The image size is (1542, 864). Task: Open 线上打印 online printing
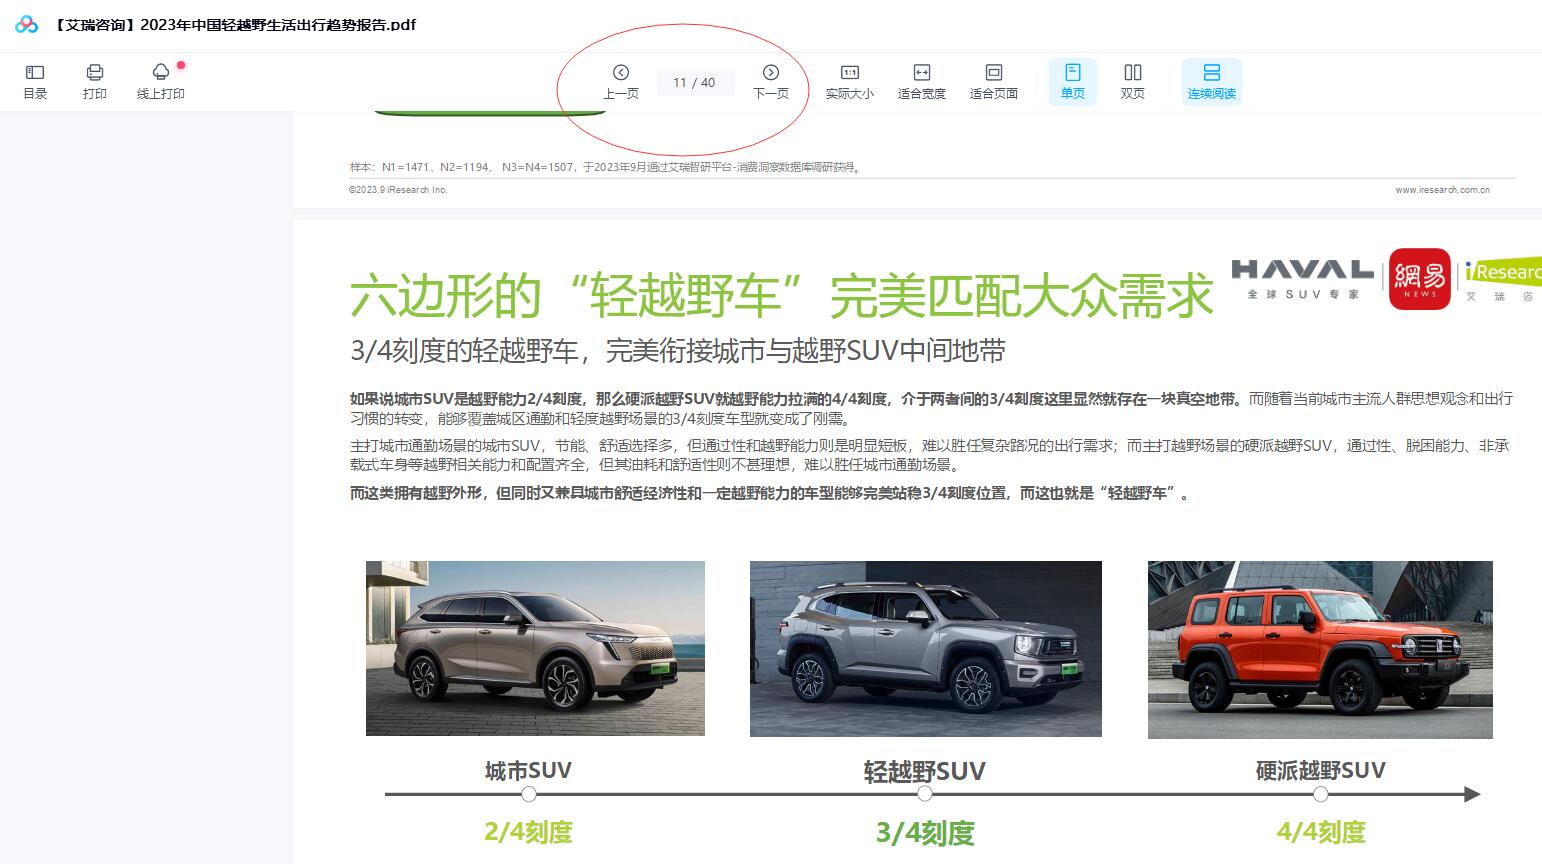click(x=160, y=81)
